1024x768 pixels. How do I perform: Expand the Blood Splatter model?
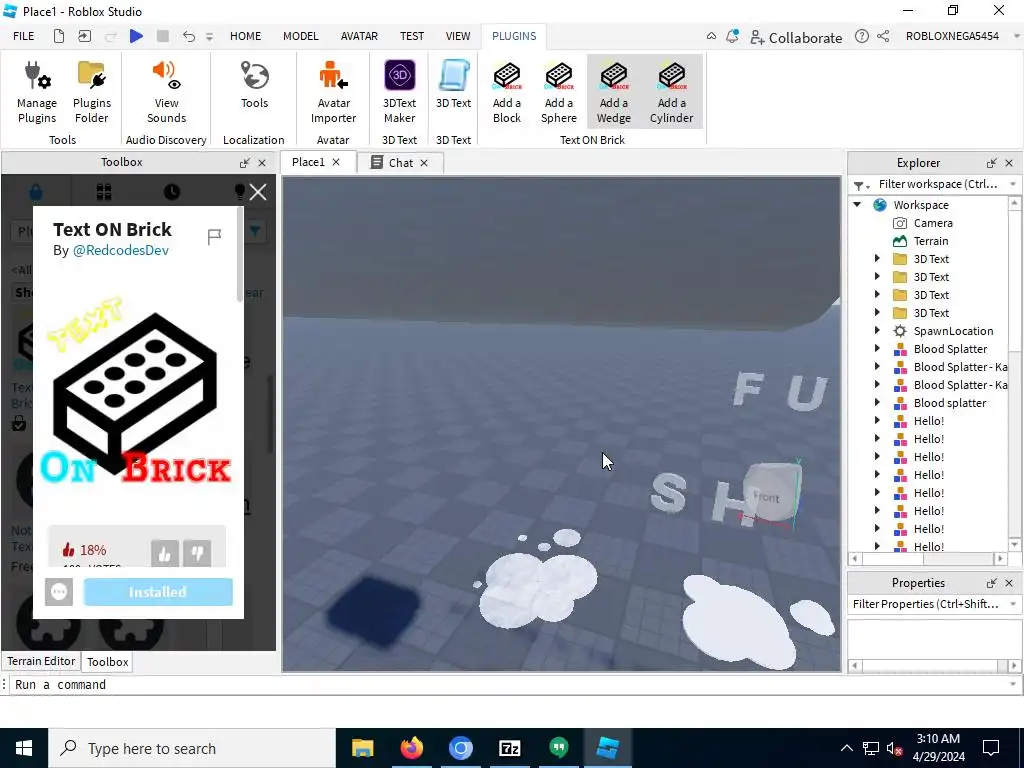click(877, 349)
